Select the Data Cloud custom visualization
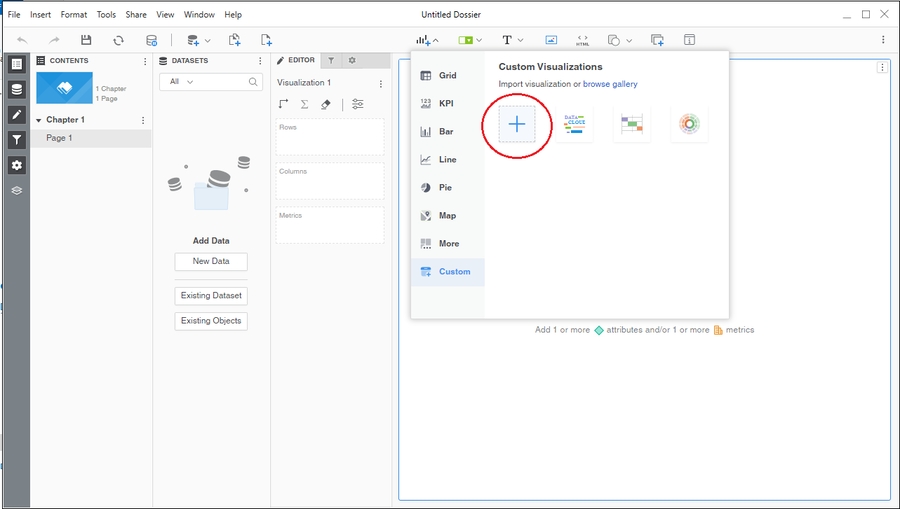Screen dimensions: 900x509 575,124
